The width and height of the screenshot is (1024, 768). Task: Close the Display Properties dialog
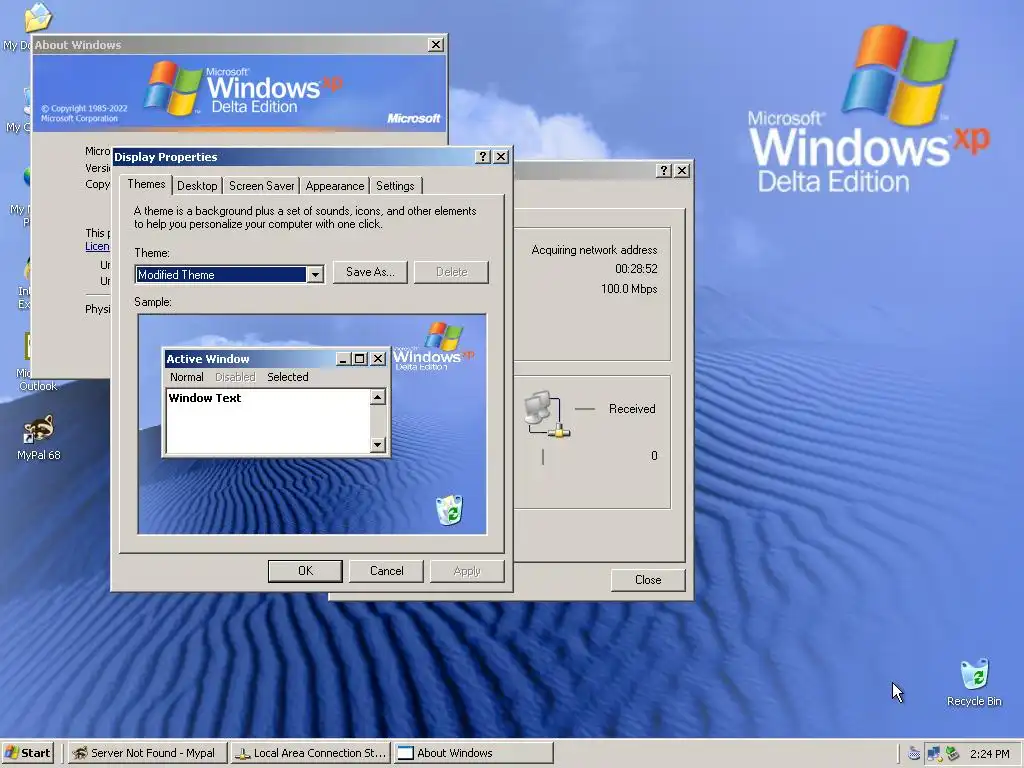coord(501,157)
